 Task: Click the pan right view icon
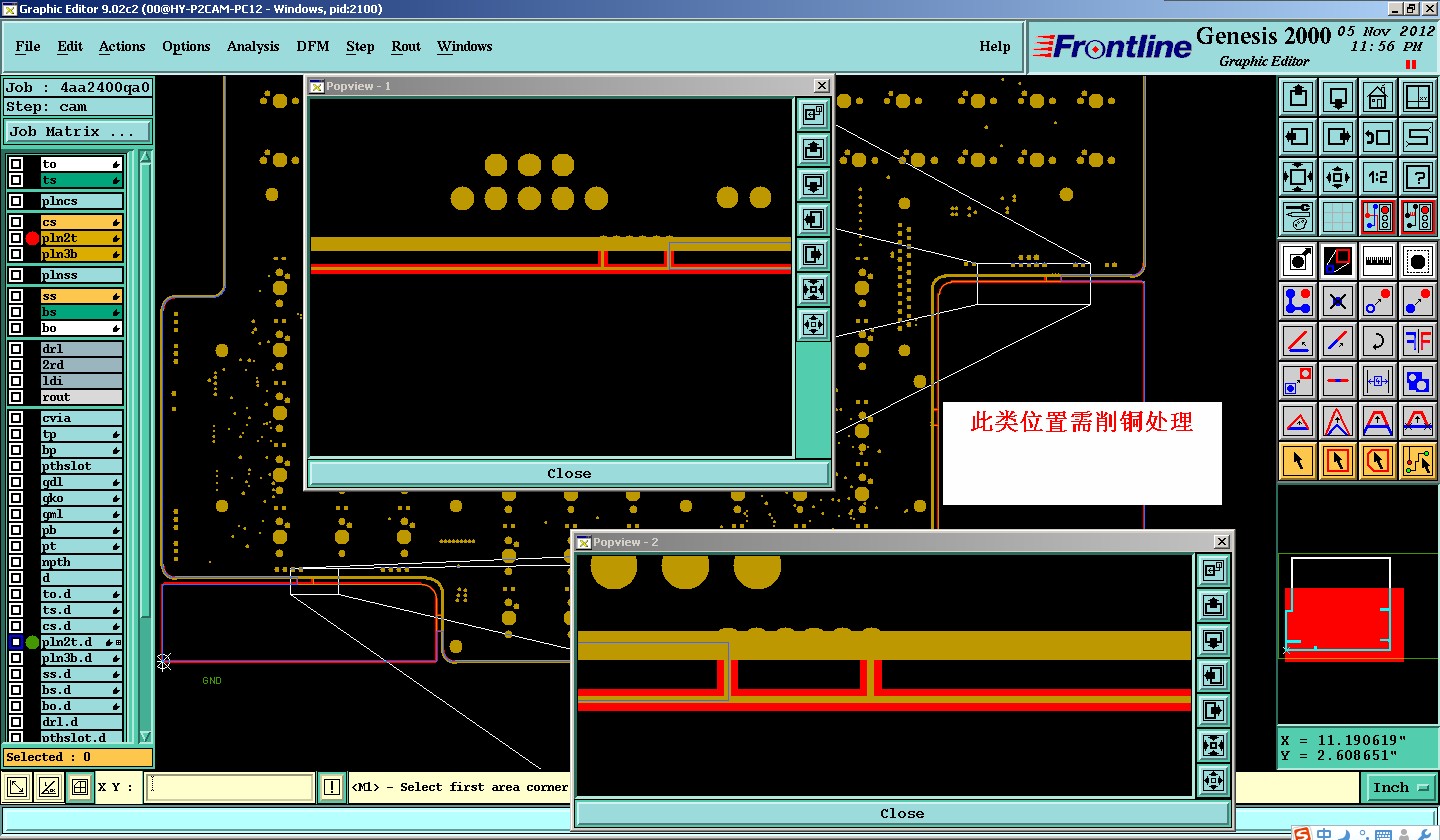point(1338,137)
